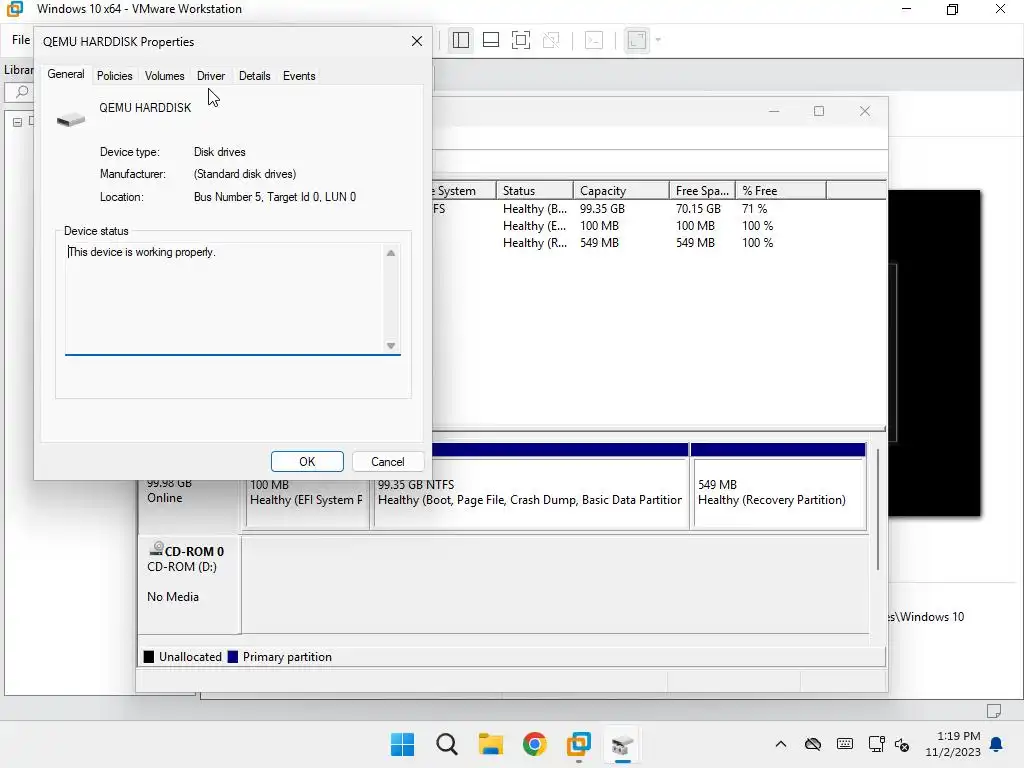Switch to the Events tab
Viewport: 1024px width, 768px height.
pyautogui.click(x=299, y=76)
